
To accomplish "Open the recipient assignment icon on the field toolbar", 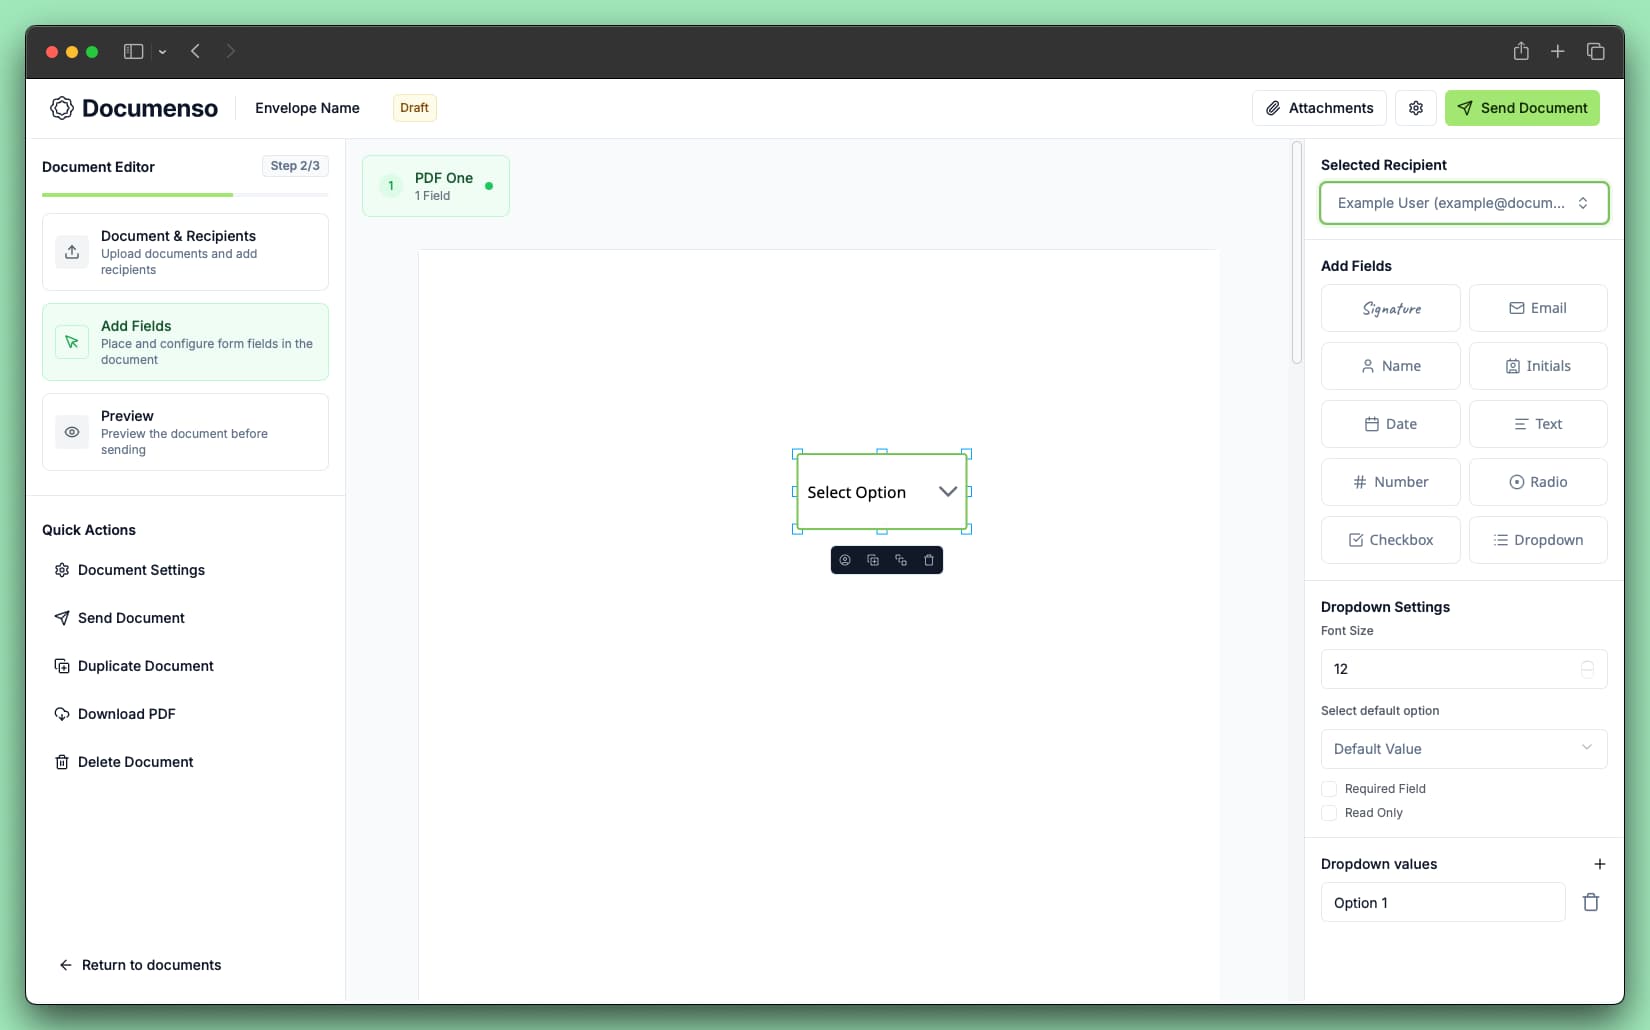I will [x=845, y=560].
